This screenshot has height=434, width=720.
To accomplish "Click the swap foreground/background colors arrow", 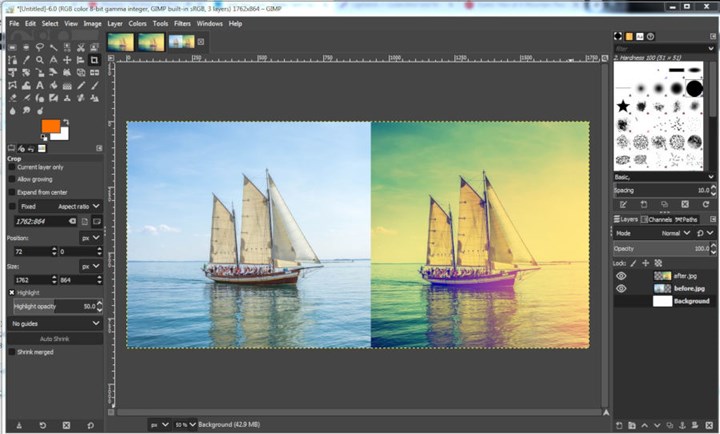I will 66,121.
